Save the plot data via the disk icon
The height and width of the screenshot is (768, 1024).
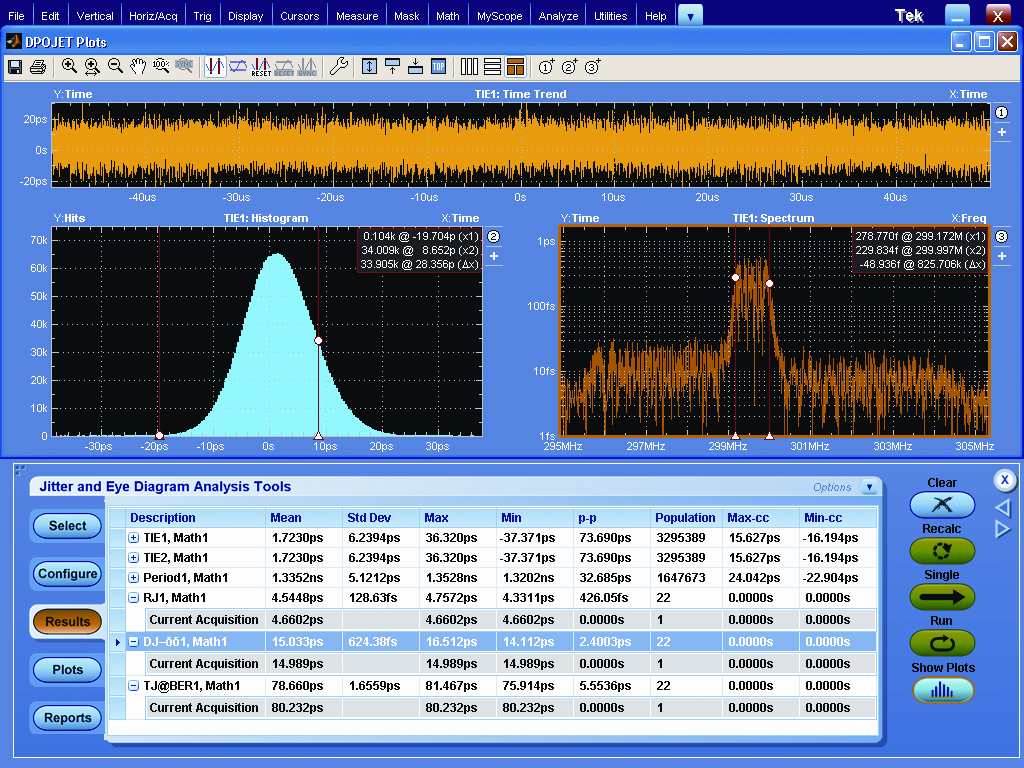tap(15, 66)
